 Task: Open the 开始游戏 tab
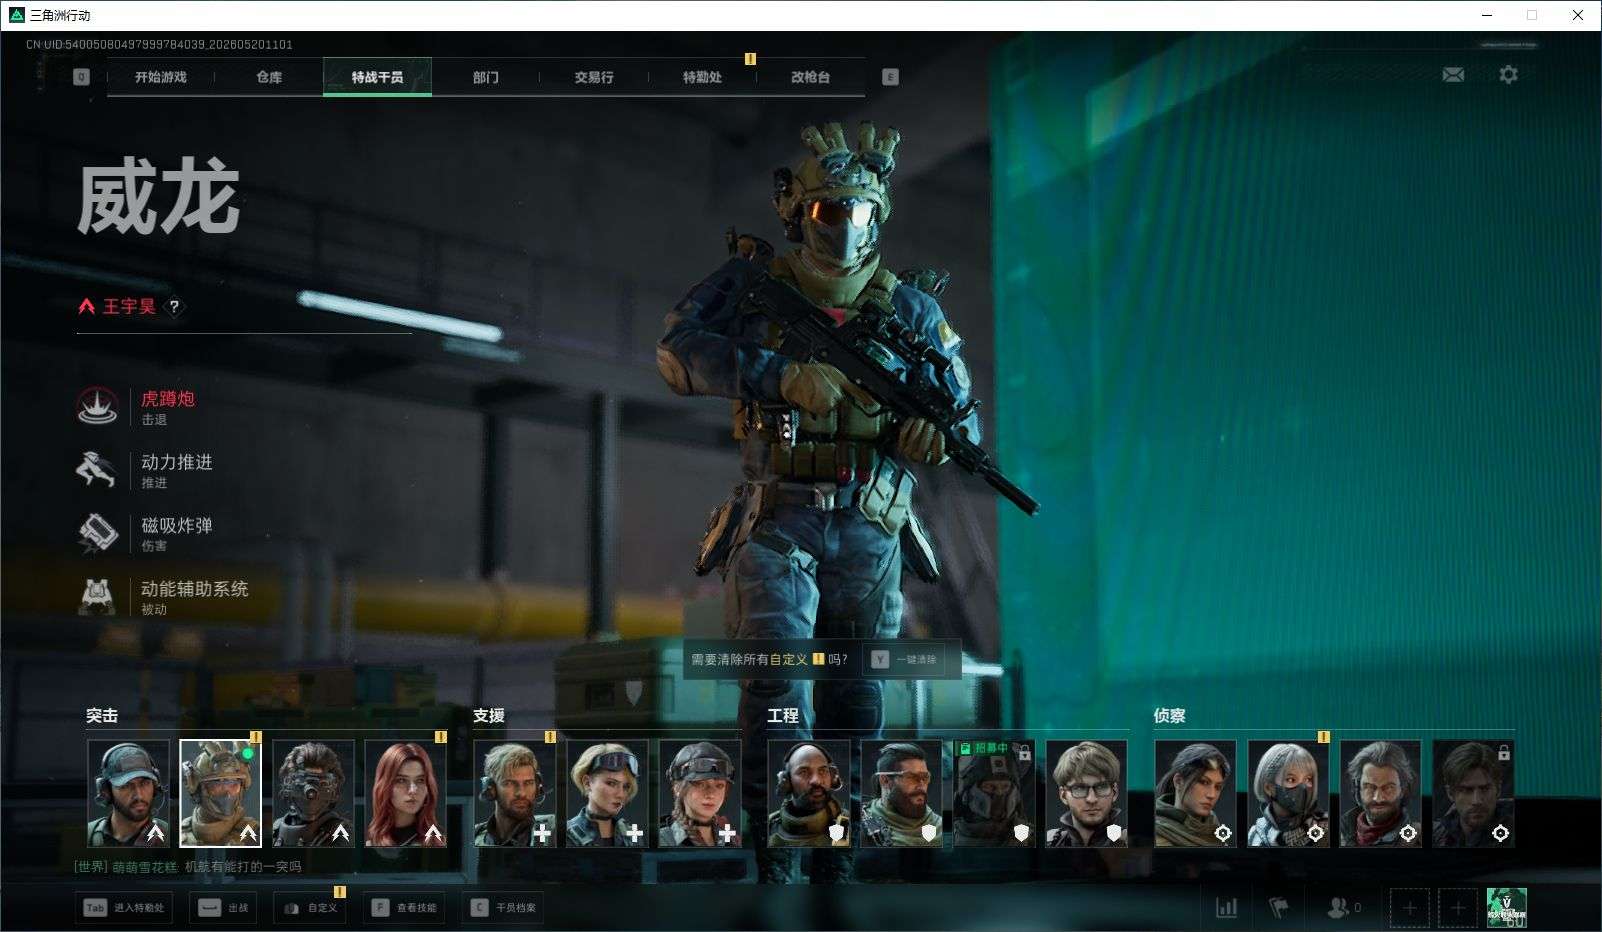point(161,77)
